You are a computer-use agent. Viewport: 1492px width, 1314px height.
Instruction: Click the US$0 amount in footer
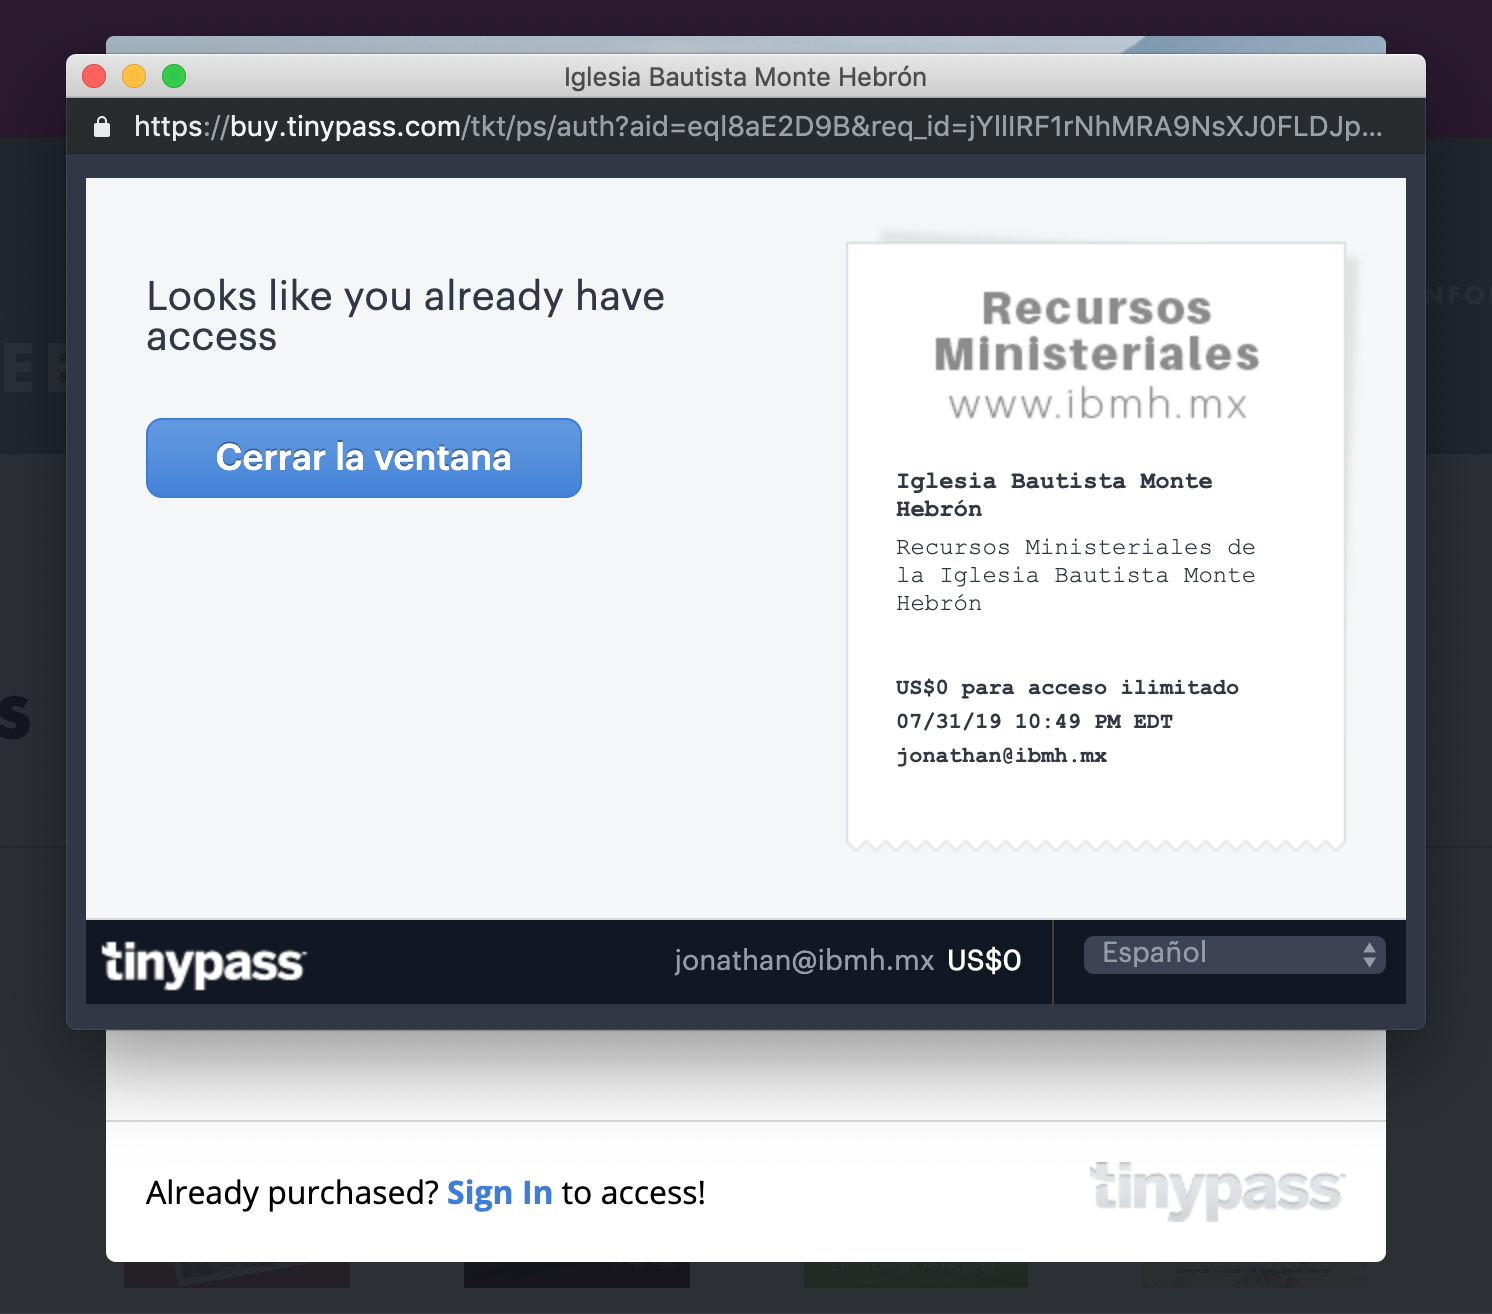coord(984,961)
